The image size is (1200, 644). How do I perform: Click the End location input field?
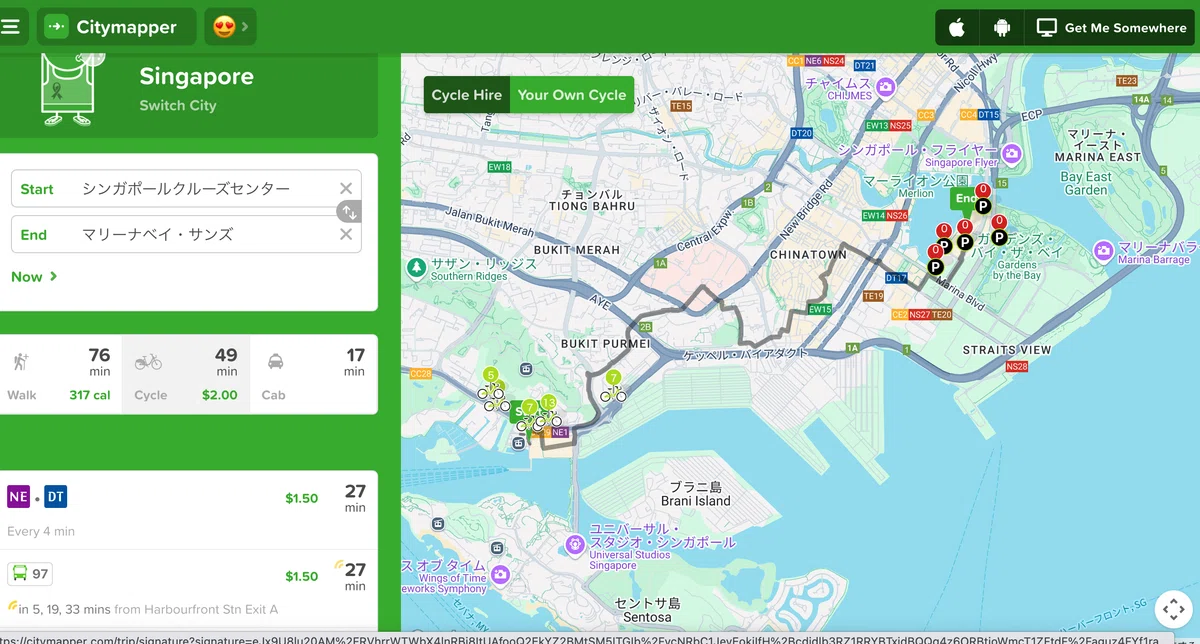point(186,234)
